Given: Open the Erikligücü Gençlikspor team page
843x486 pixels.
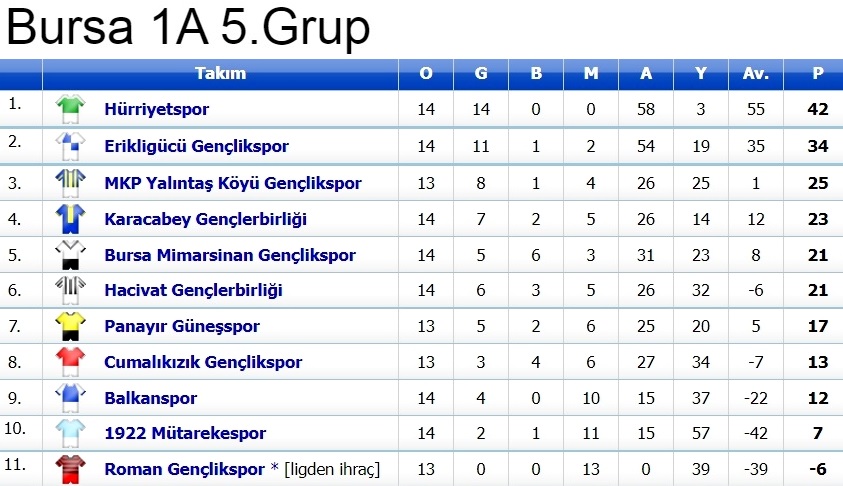Looking at the screenshot, I should (196, 146).
